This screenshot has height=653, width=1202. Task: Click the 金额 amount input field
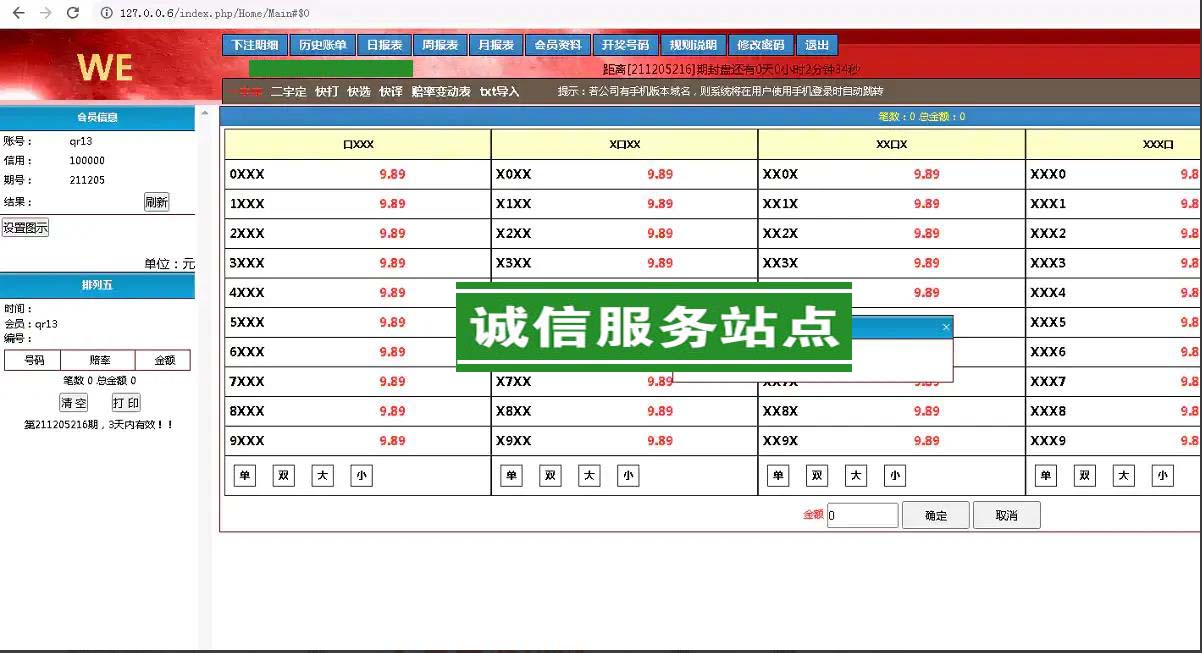click(x=862, y=515)
